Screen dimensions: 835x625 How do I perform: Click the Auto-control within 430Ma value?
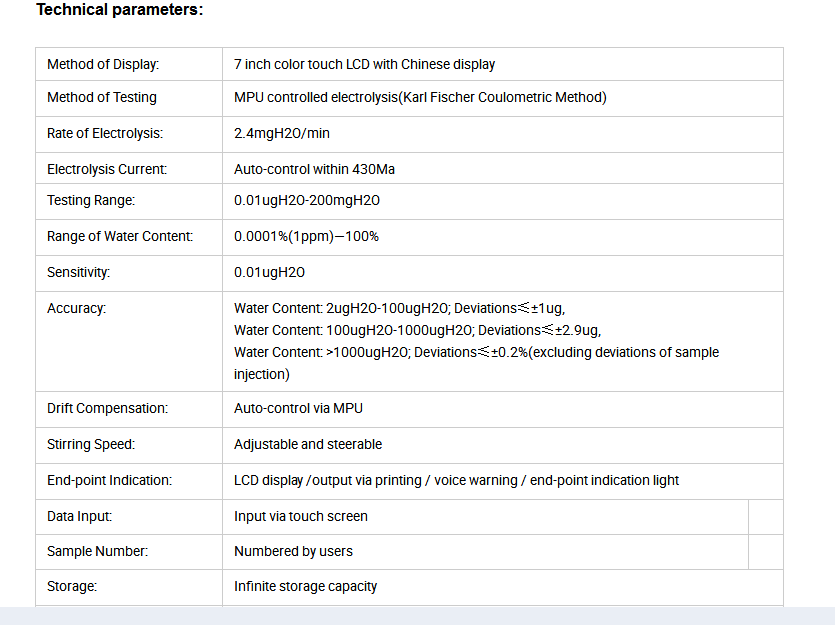(314, 169)
